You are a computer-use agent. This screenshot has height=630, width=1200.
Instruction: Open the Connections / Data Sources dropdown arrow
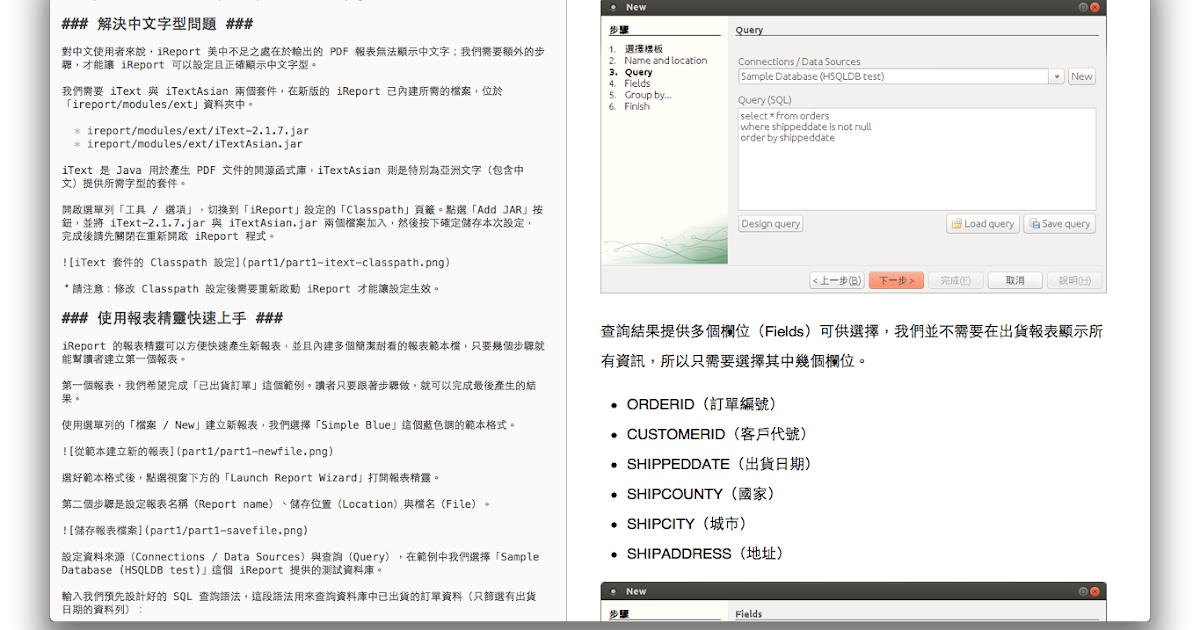point(1057,76)
